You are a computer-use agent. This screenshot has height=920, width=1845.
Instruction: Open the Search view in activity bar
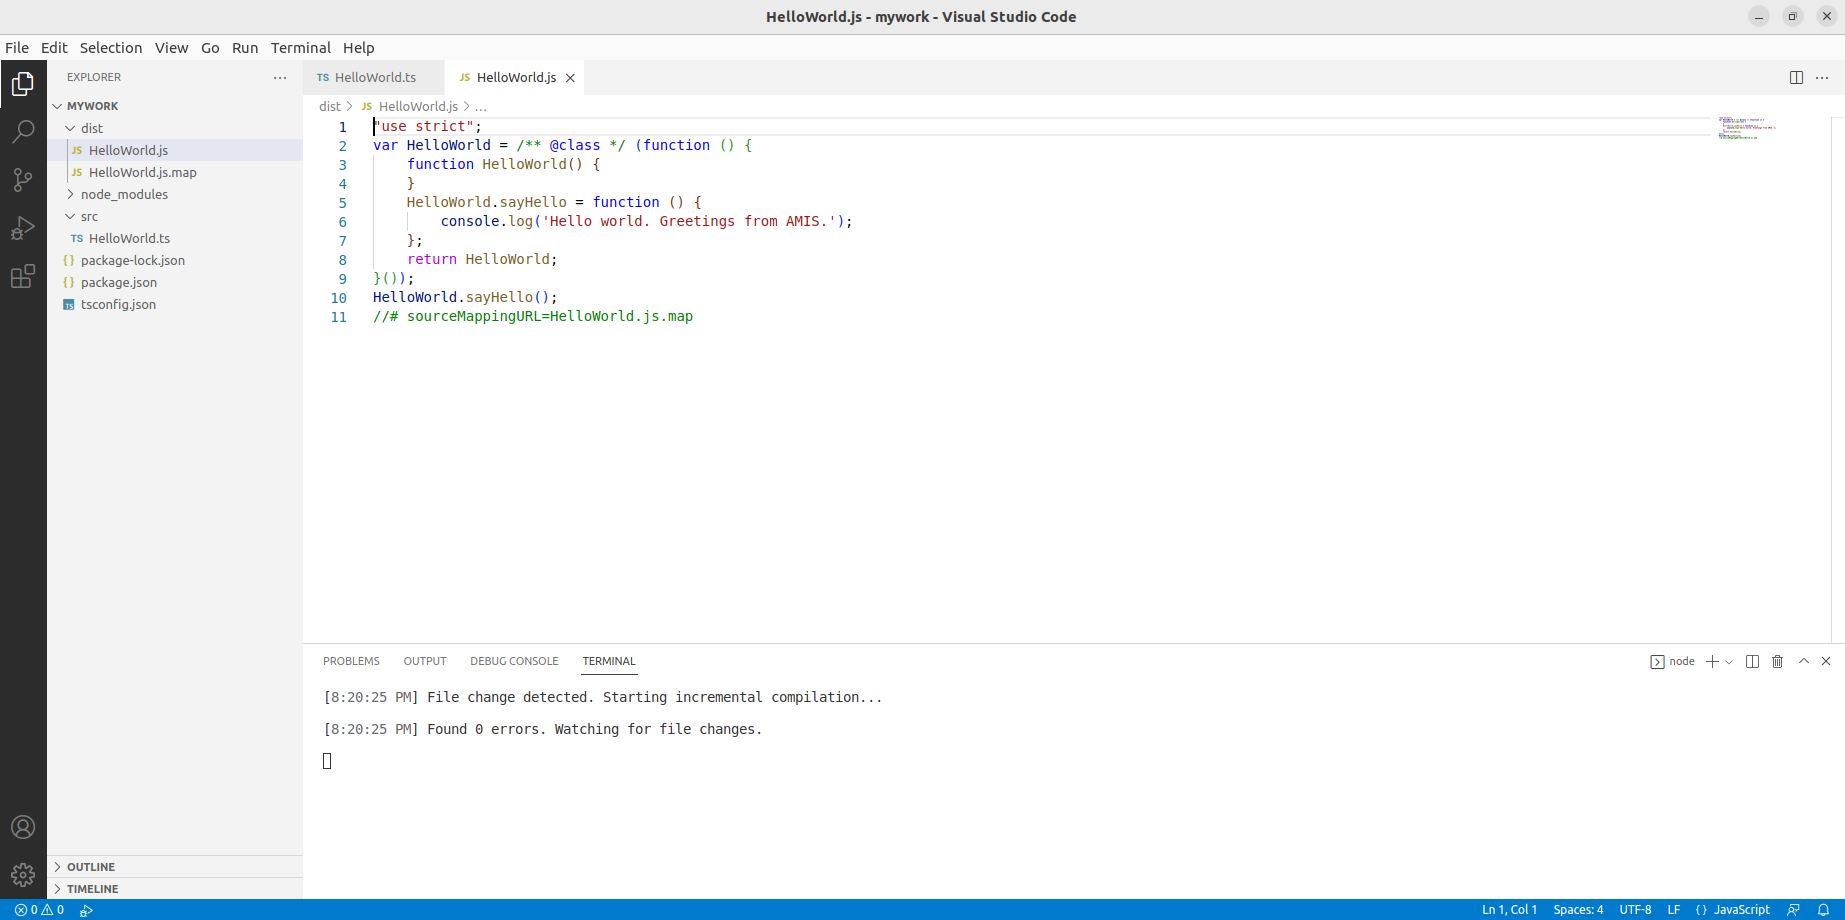click(x=23, y=132)
